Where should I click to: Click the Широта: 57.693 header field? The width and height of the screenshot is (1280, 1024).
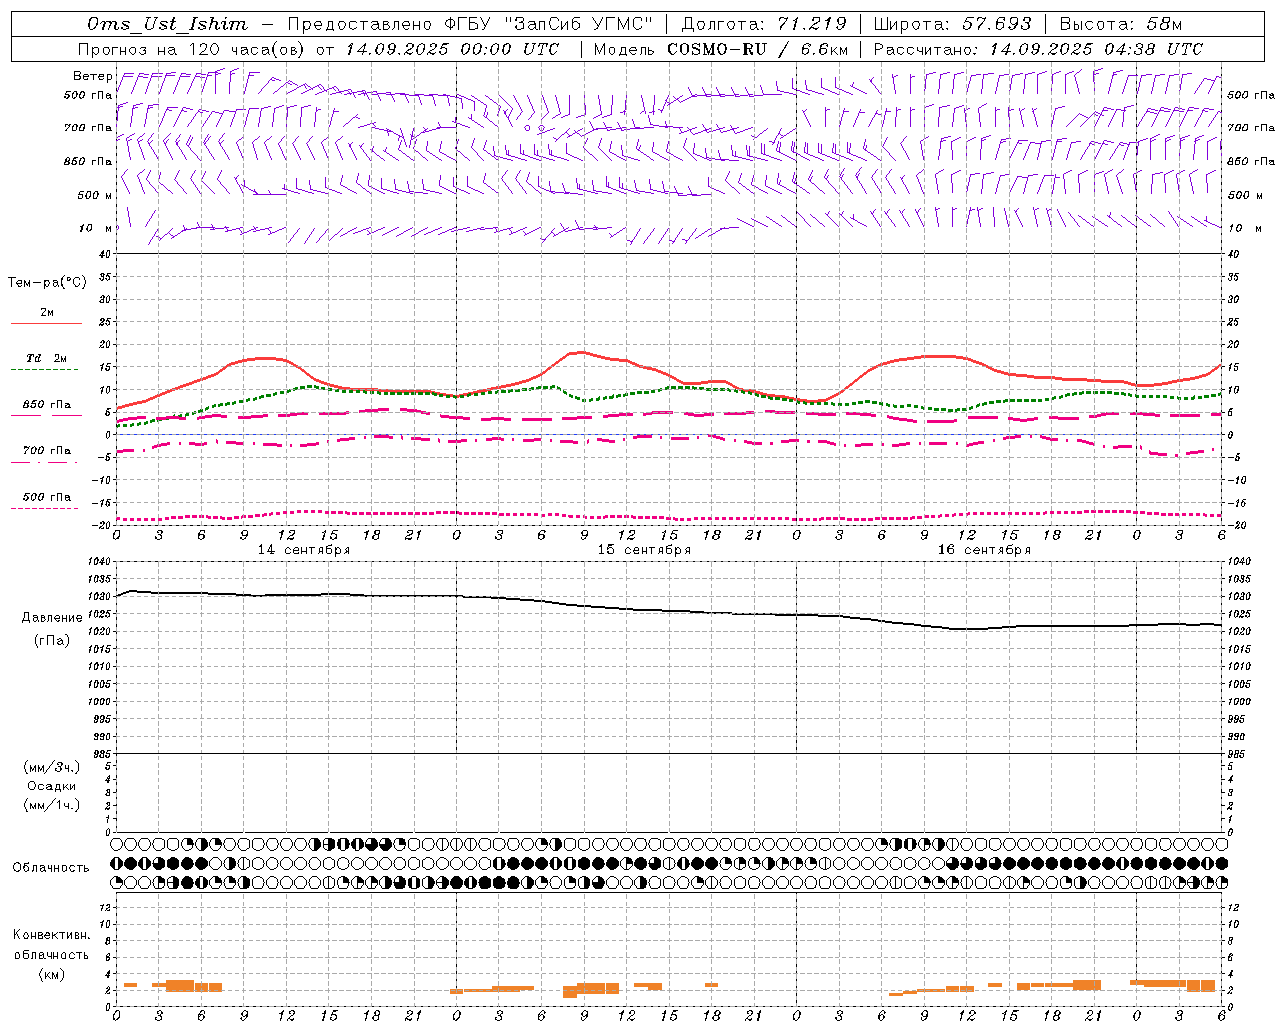tap(952, 24)
